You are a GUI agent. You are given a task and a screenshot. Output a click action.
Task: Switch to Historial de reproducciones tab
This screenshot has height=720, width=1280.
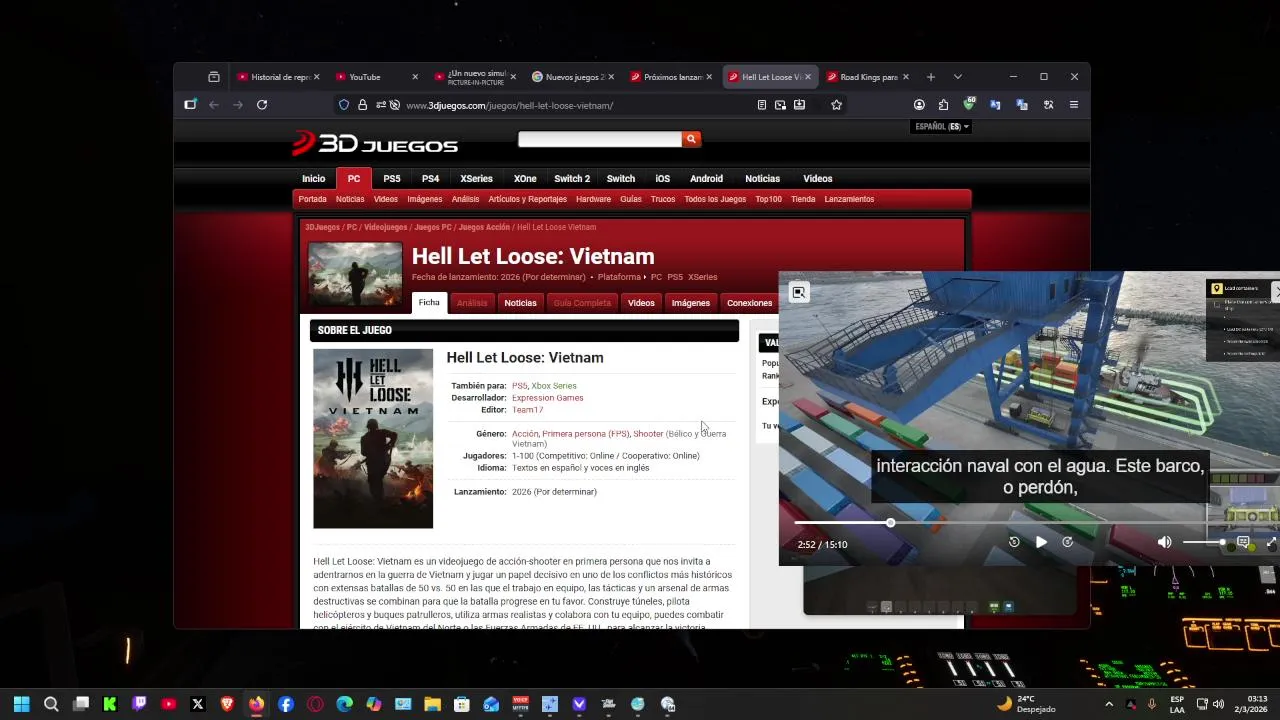click(x=277, y=77)
